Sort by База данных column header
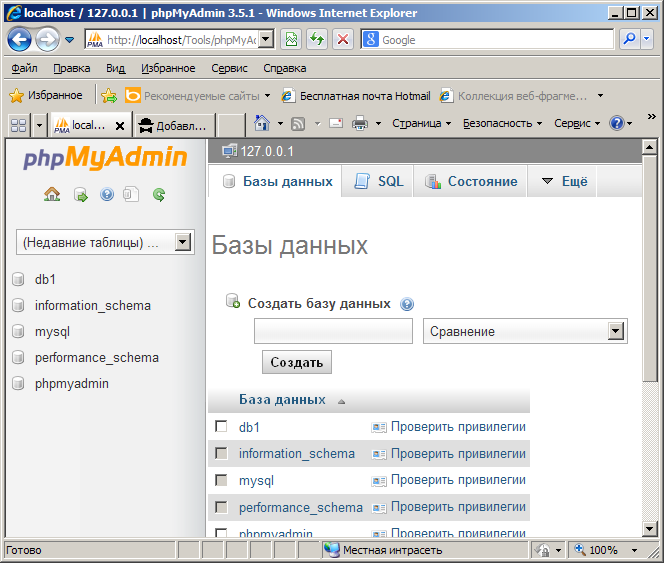This screenshot has height=563, width=664. pos(282,399)
